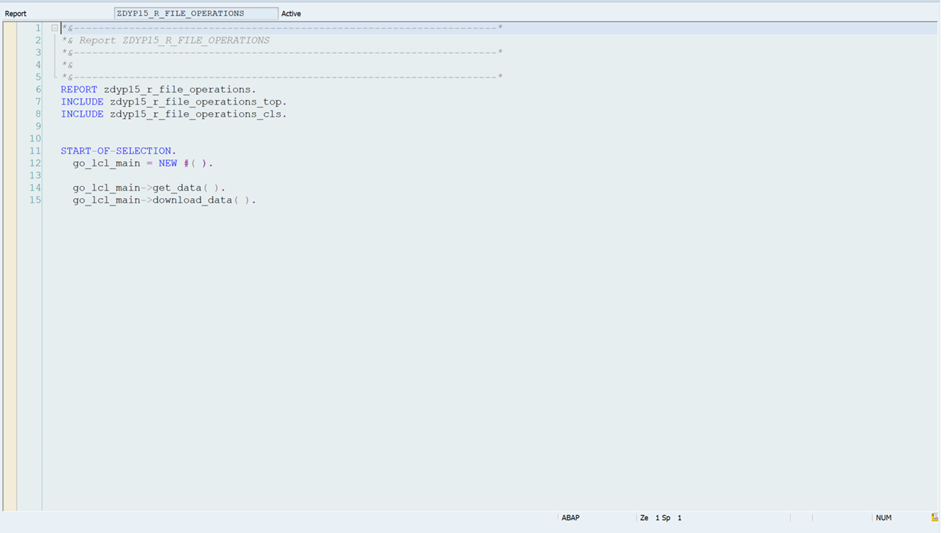
Task: Click the options icon in the status bar
Action: click(x=934, y=518)
